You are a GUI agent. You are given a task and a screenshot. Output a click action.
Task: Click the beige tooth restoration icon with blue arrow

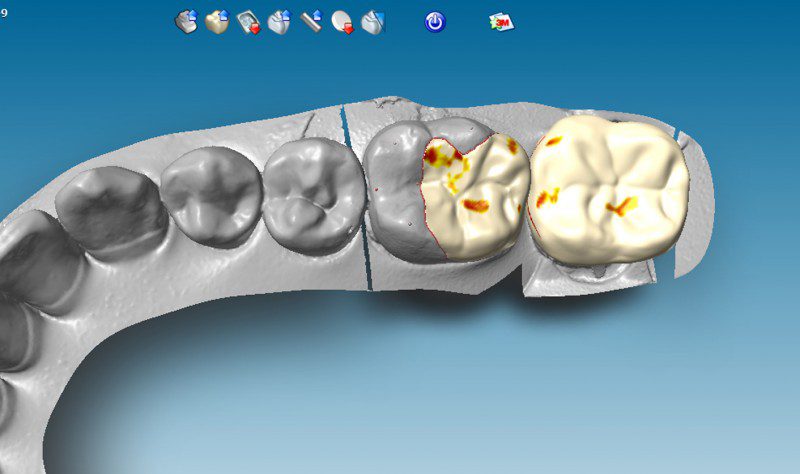[217, 22]
